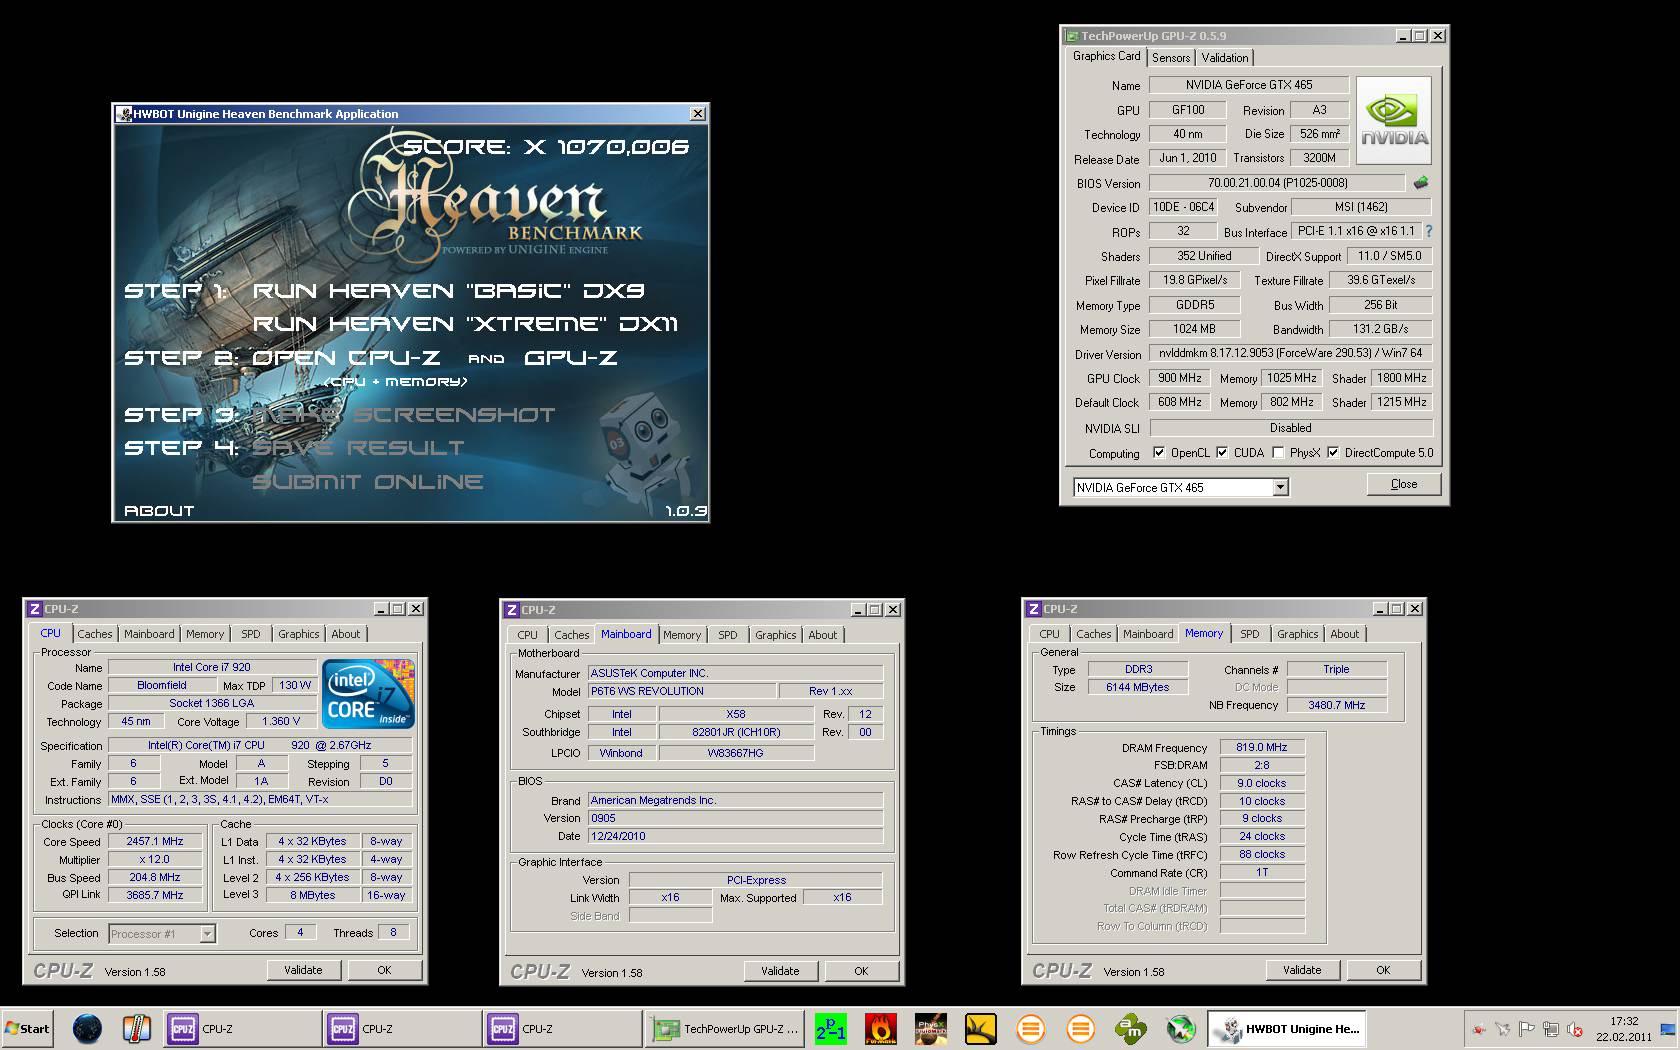
Task: Click the Action Center flag tray icon
Action: pyautogui.click(x=1526, y=1029)
